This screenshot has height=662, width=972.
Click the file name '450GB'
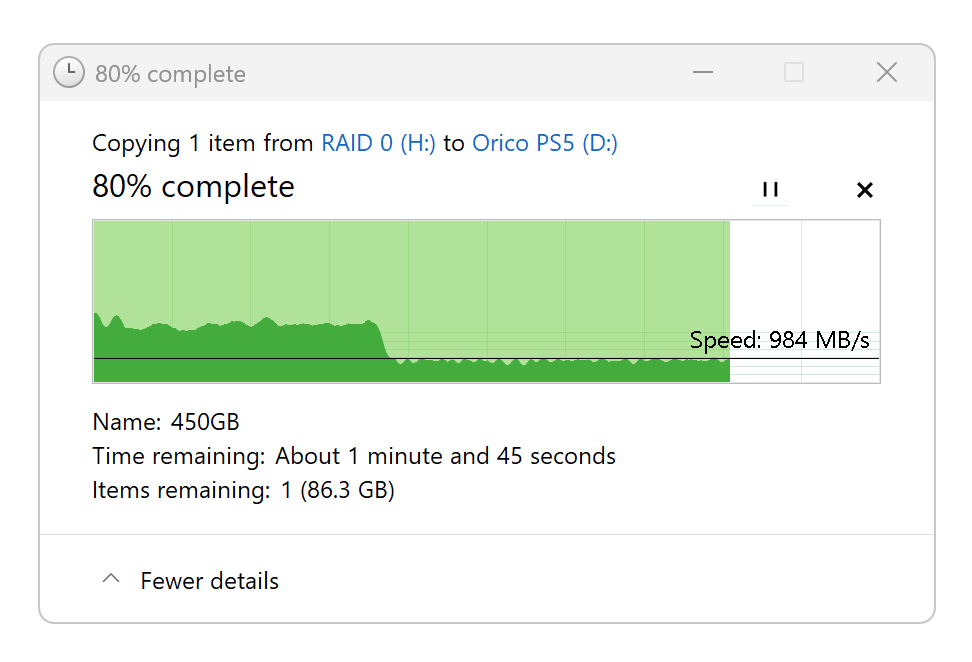[206, 422]
